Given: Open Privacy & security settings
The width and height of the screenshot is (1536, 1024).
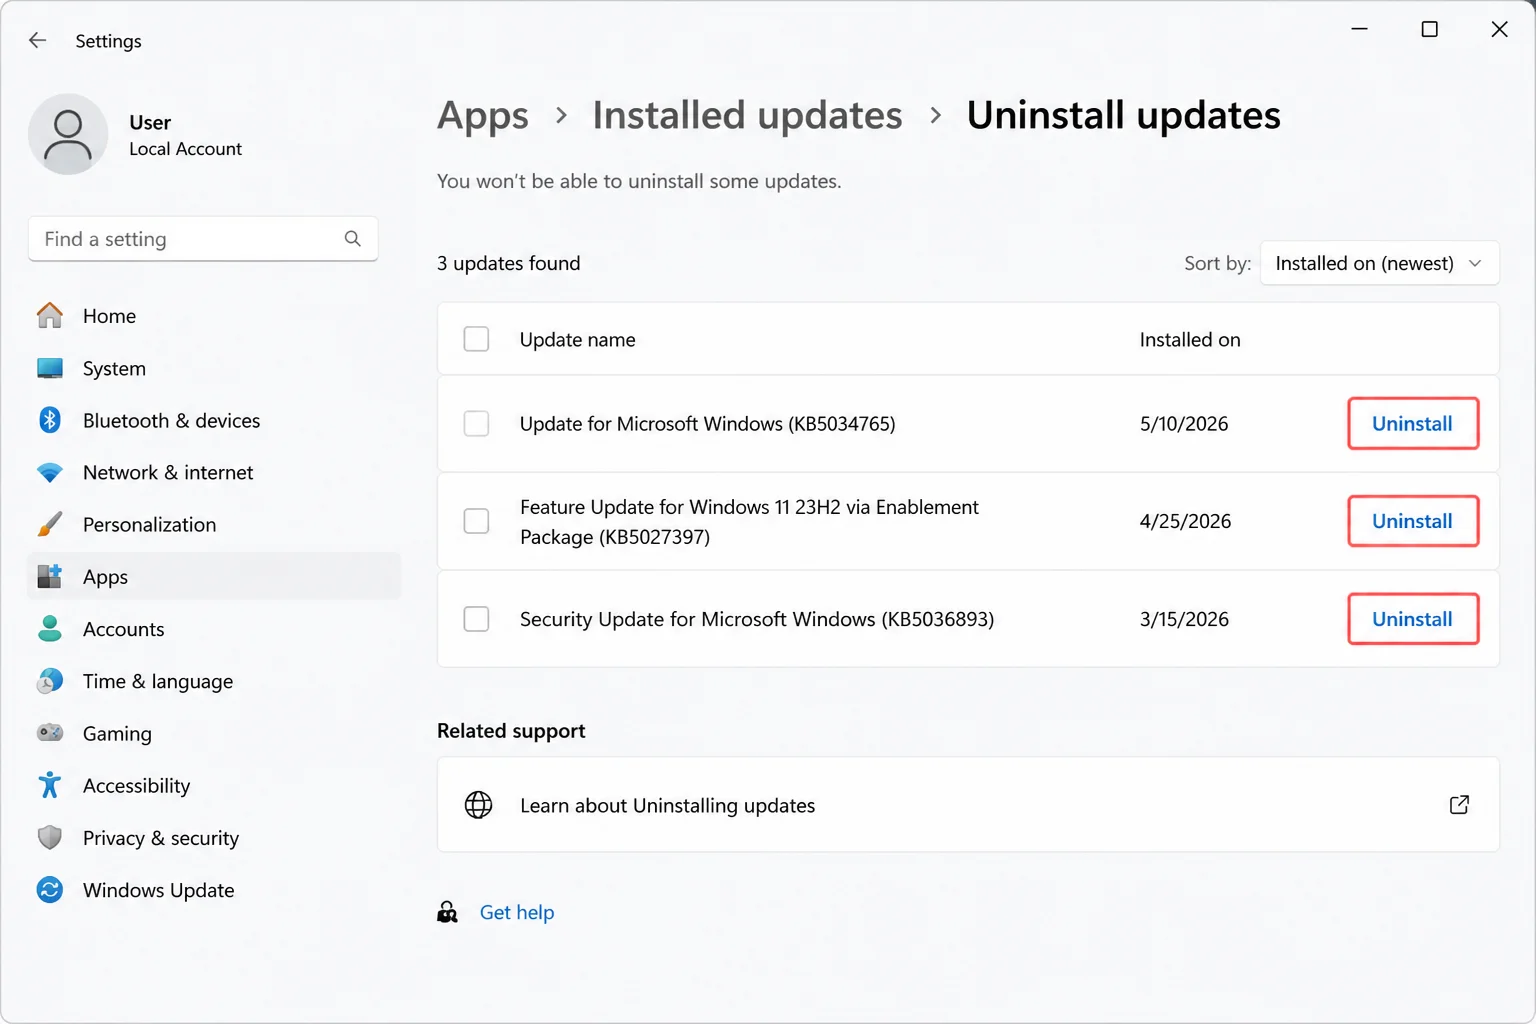Looking at the screenshot, I should coord(214,837).
